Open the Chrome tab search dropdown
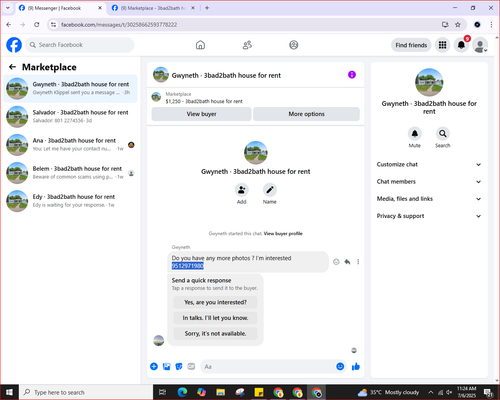 [8, 8]
